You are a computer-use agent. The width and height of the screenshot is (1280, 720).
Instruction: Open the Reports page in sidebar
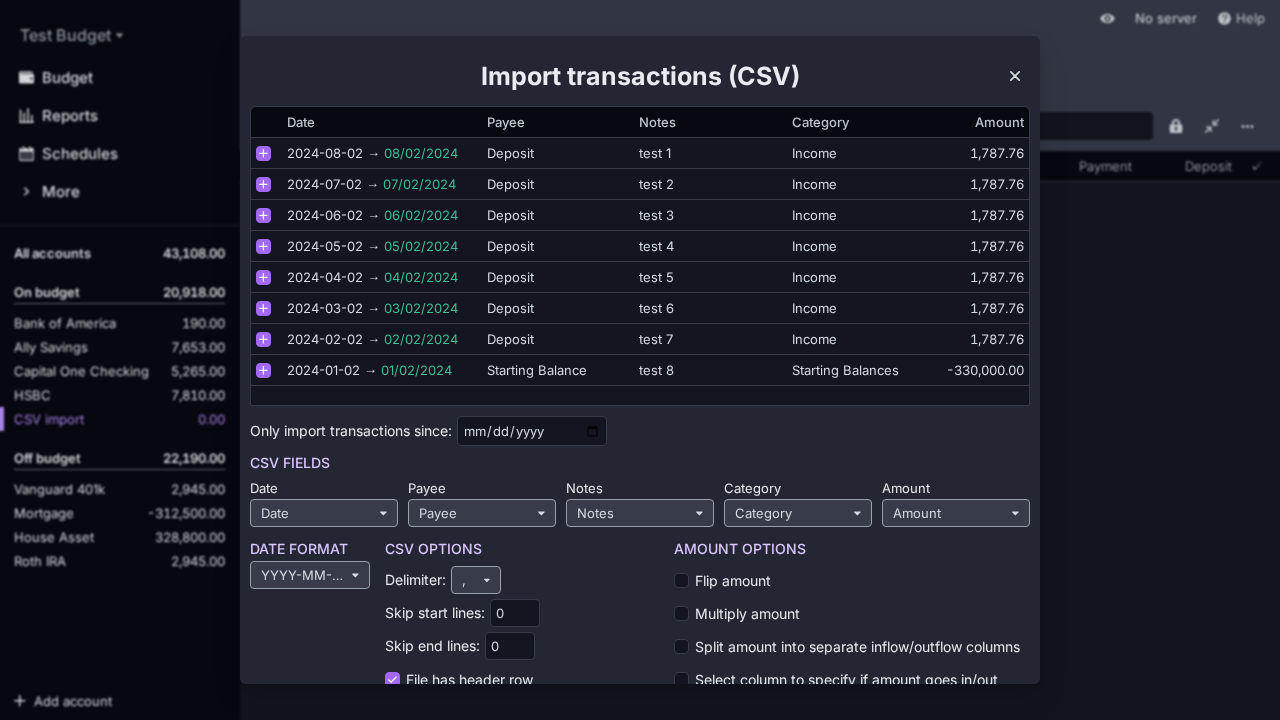[69, 116]
